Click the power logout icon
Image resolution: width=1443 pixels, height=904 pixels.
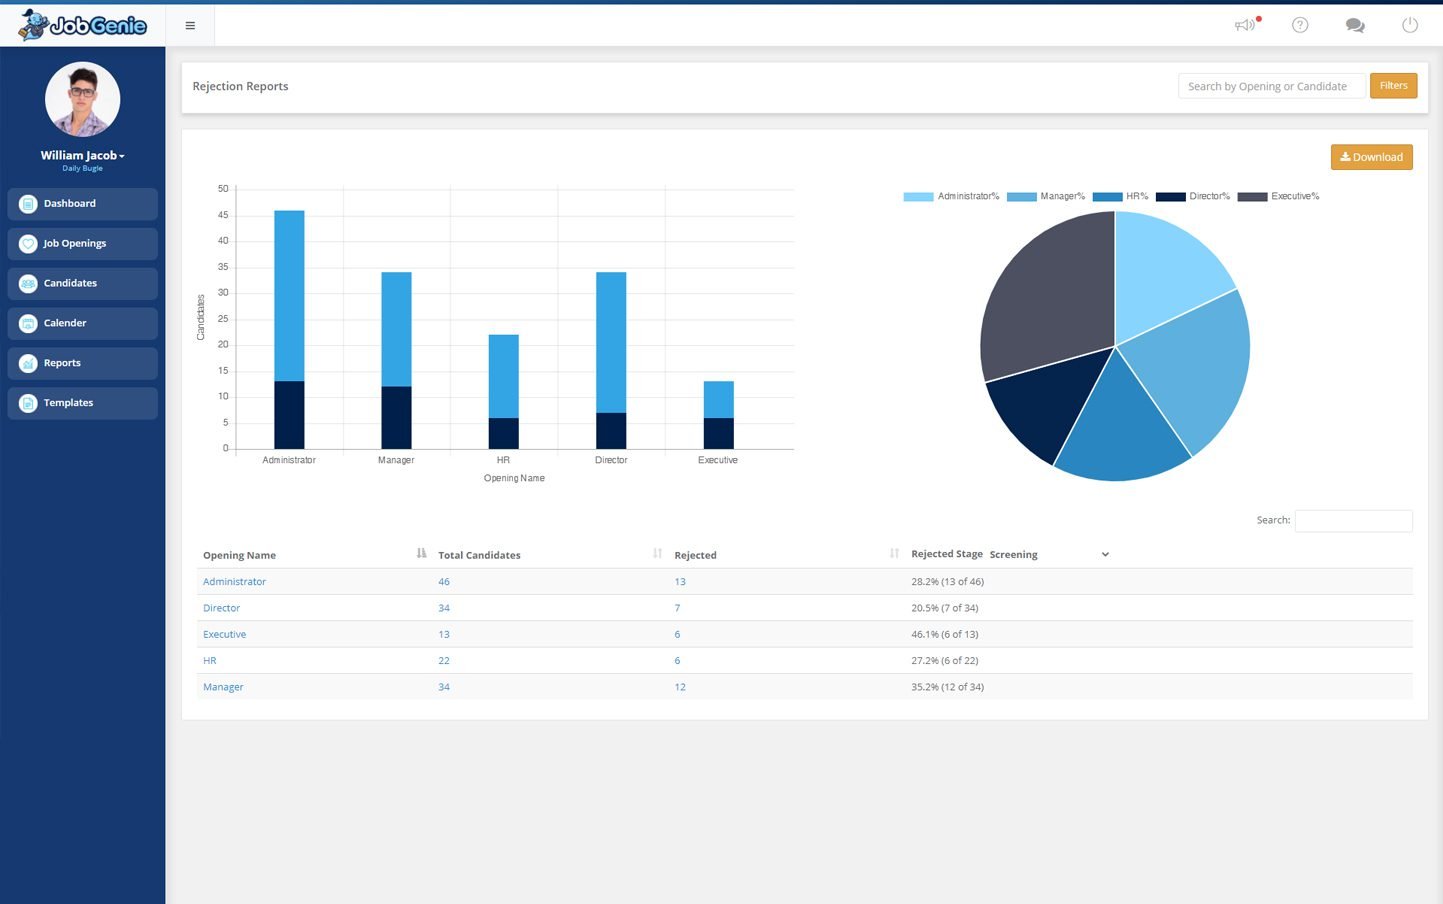click(1410, 25)
